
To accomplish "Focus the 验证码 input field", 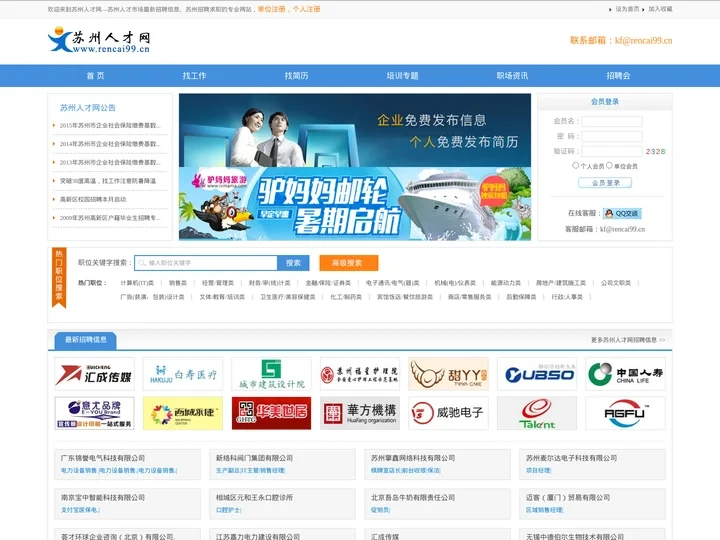I will [x=612, y=151].
